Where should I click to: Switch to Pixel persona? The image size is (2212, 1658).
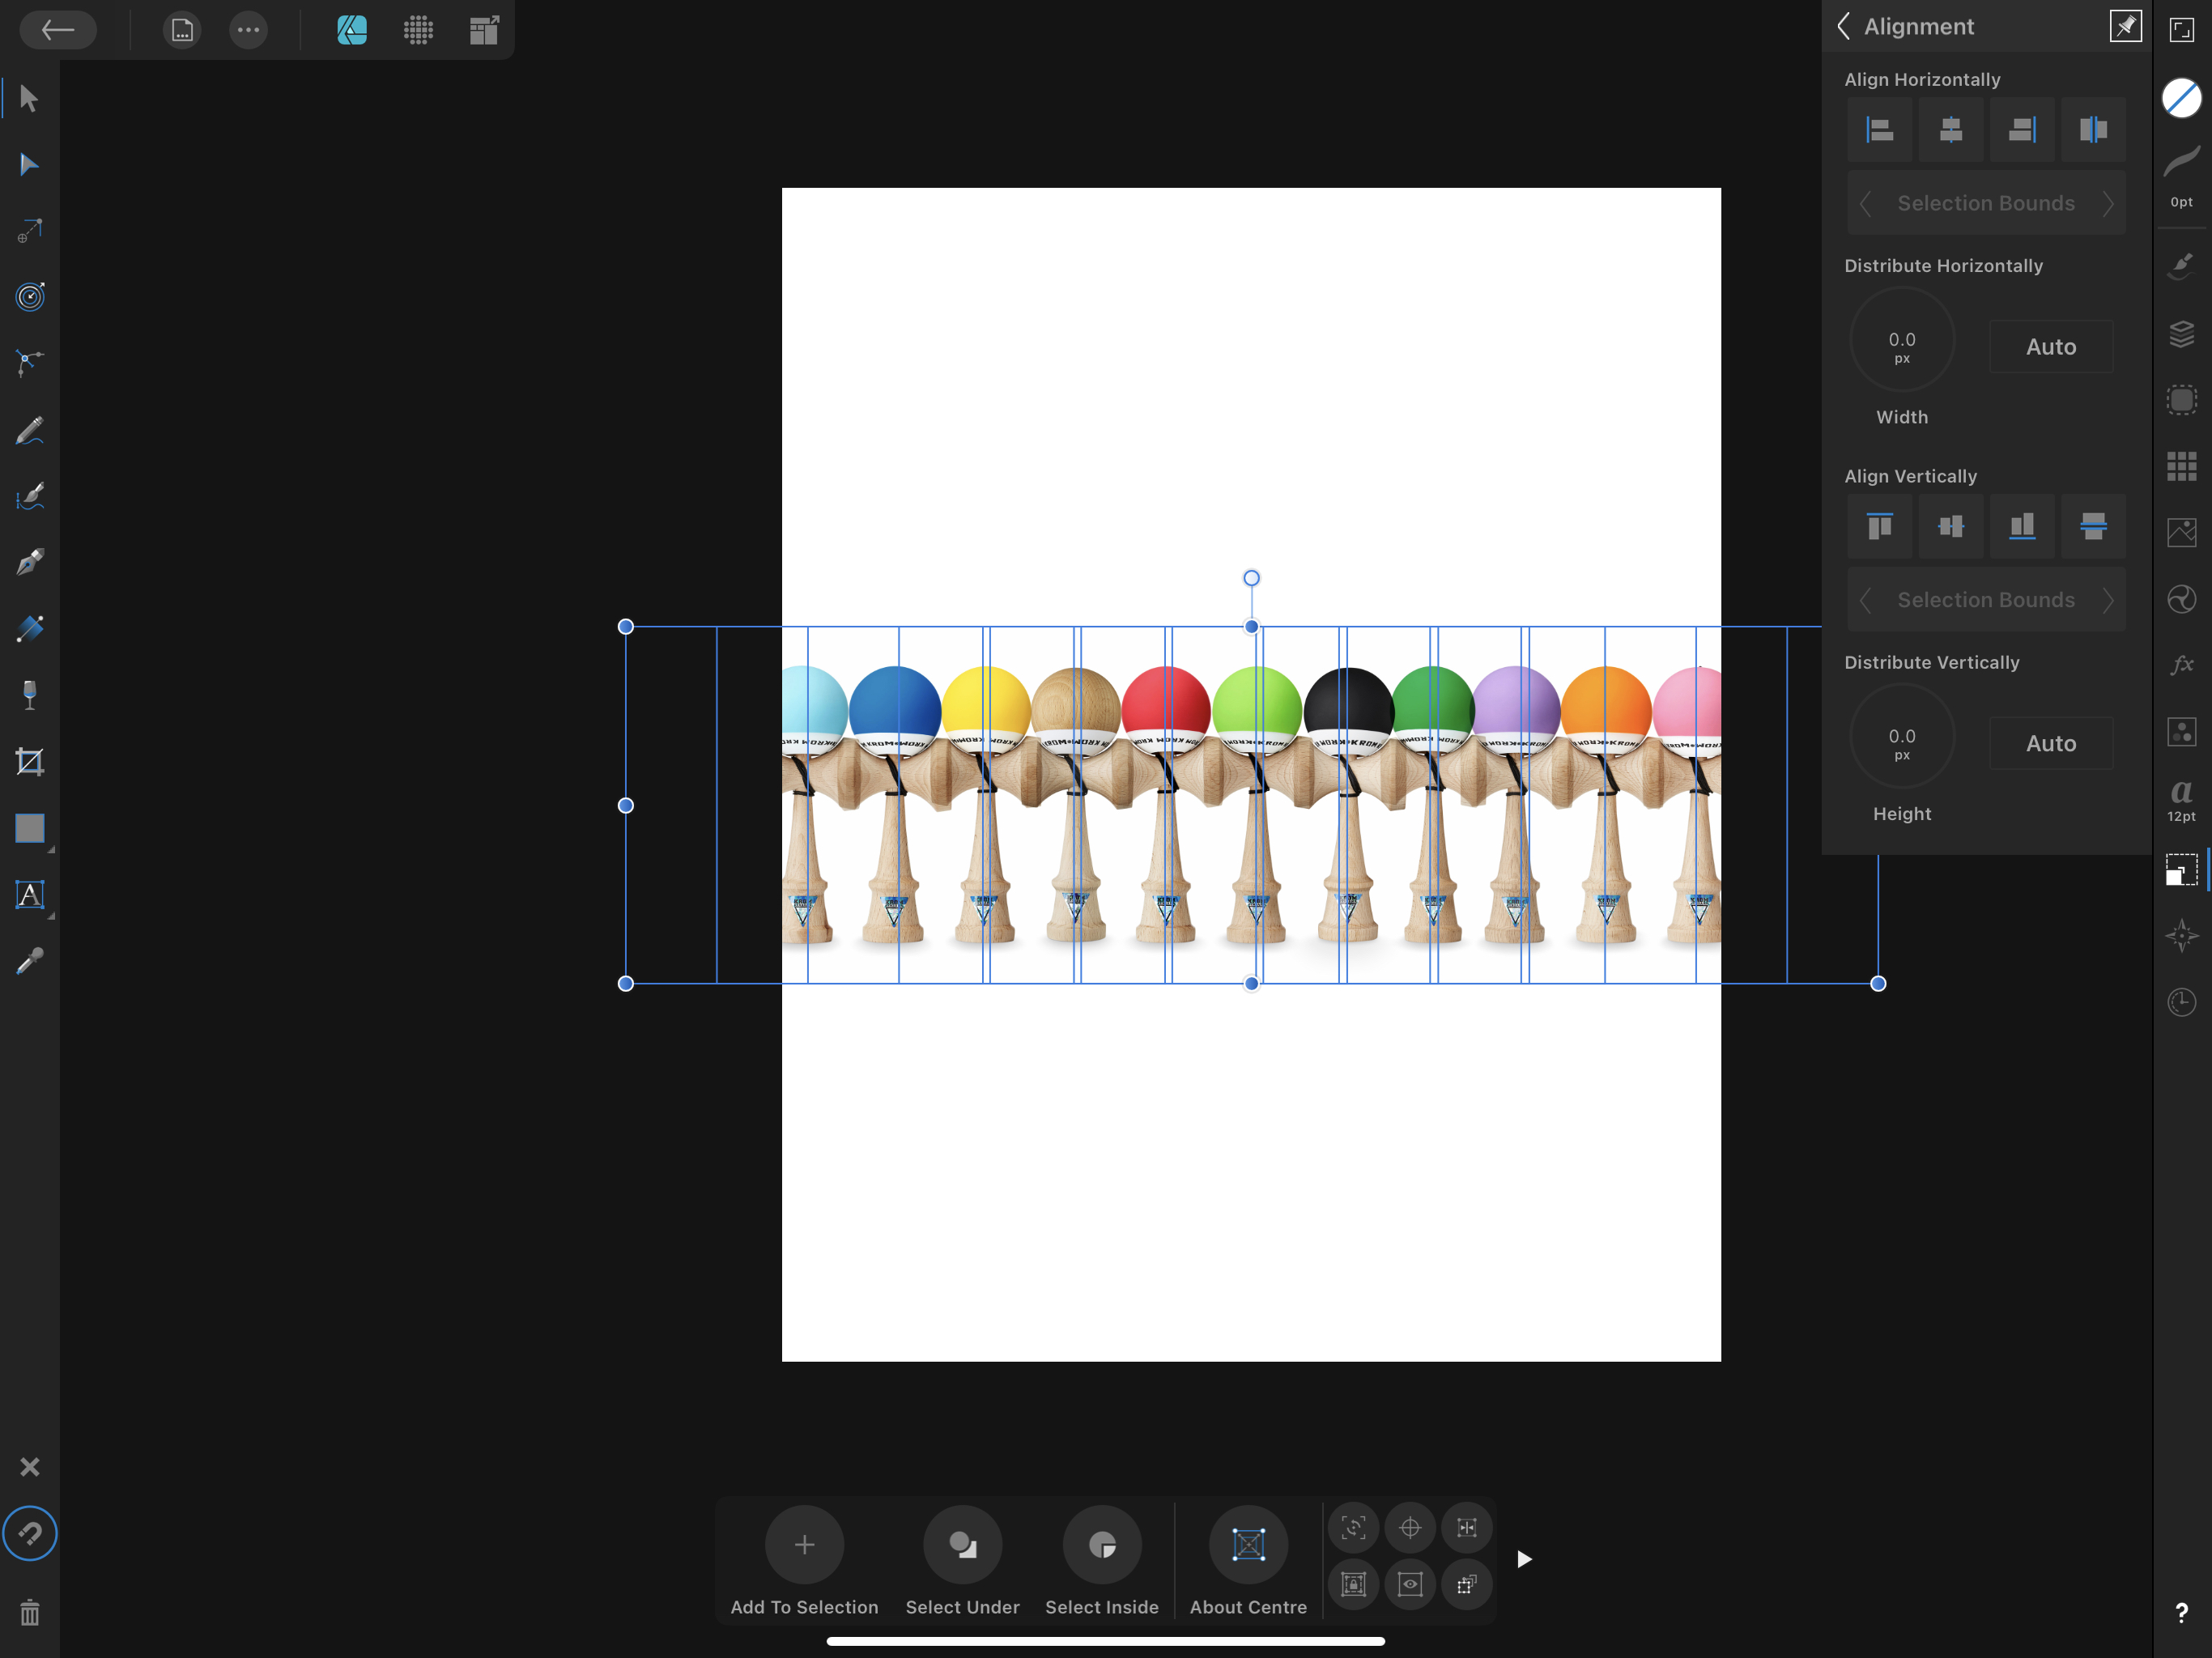click(x=418, y=30)
